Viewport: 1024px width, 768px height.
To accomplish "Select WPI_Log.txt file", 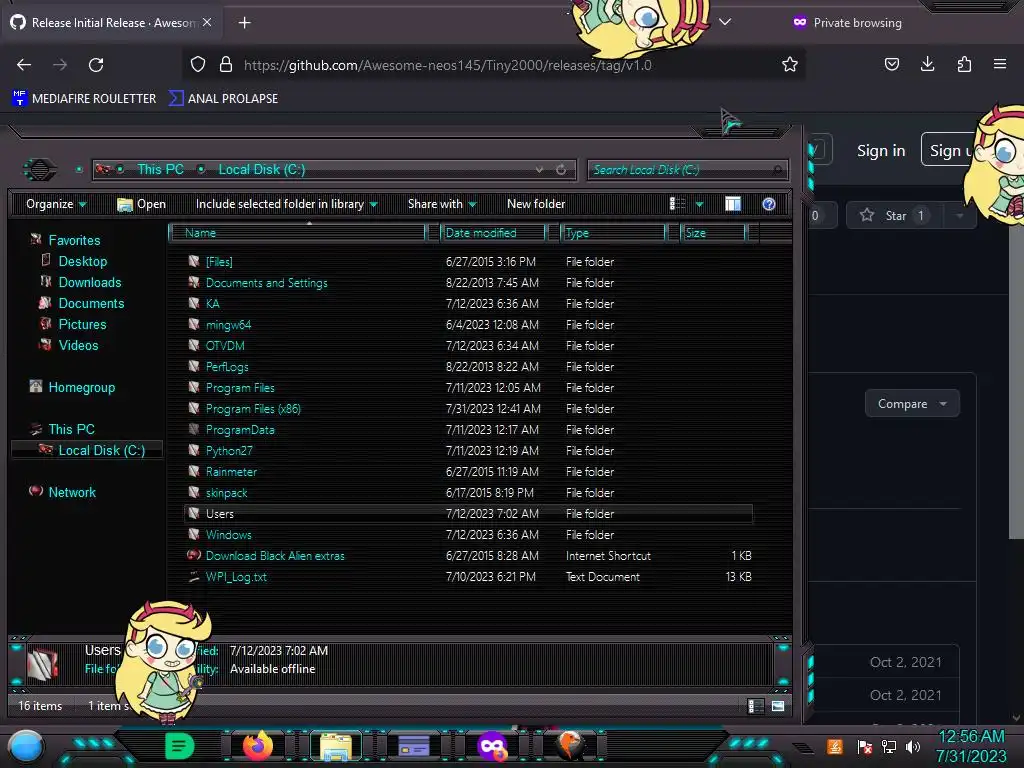I will click(236, 577).
